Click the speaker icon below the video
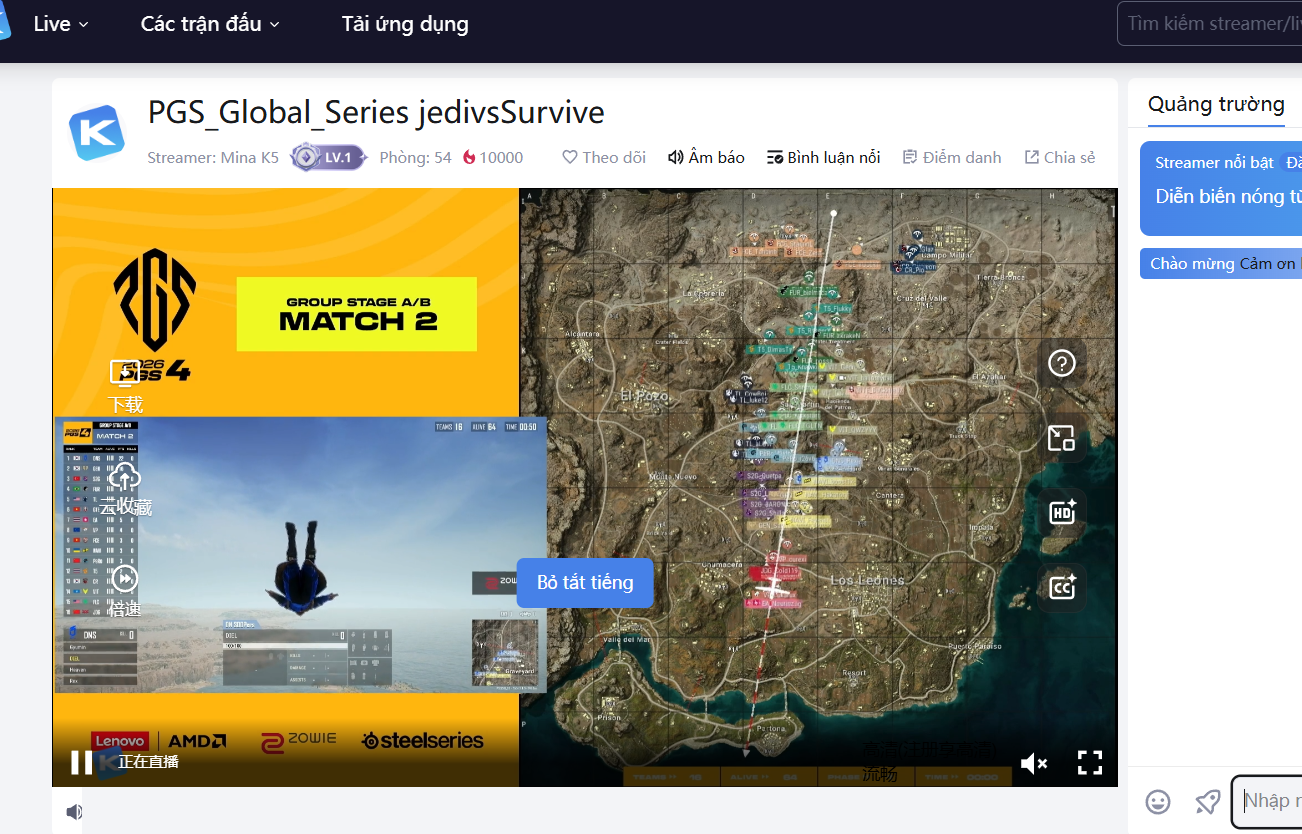The image size is (1302, 834). tap(74, 812)
